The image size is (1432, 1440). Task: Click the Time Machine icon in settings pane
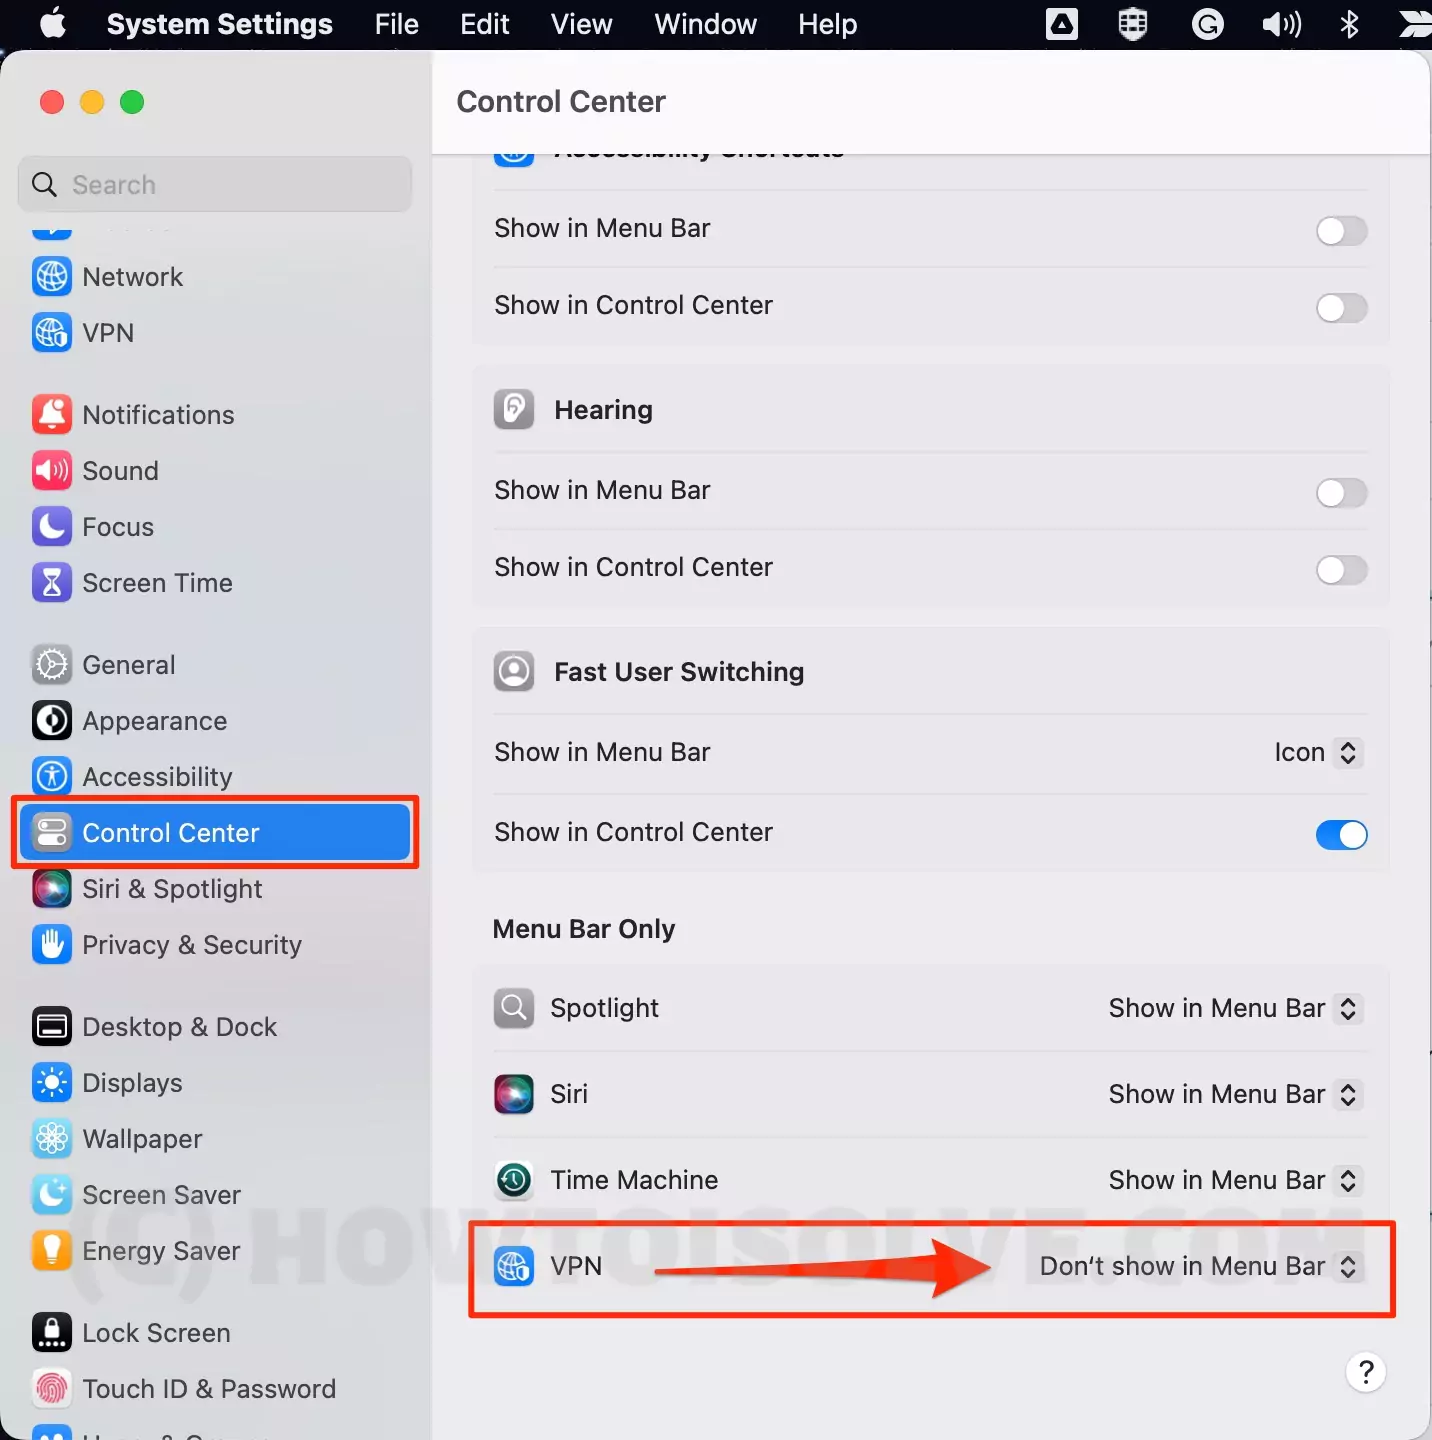point(513,1180)
